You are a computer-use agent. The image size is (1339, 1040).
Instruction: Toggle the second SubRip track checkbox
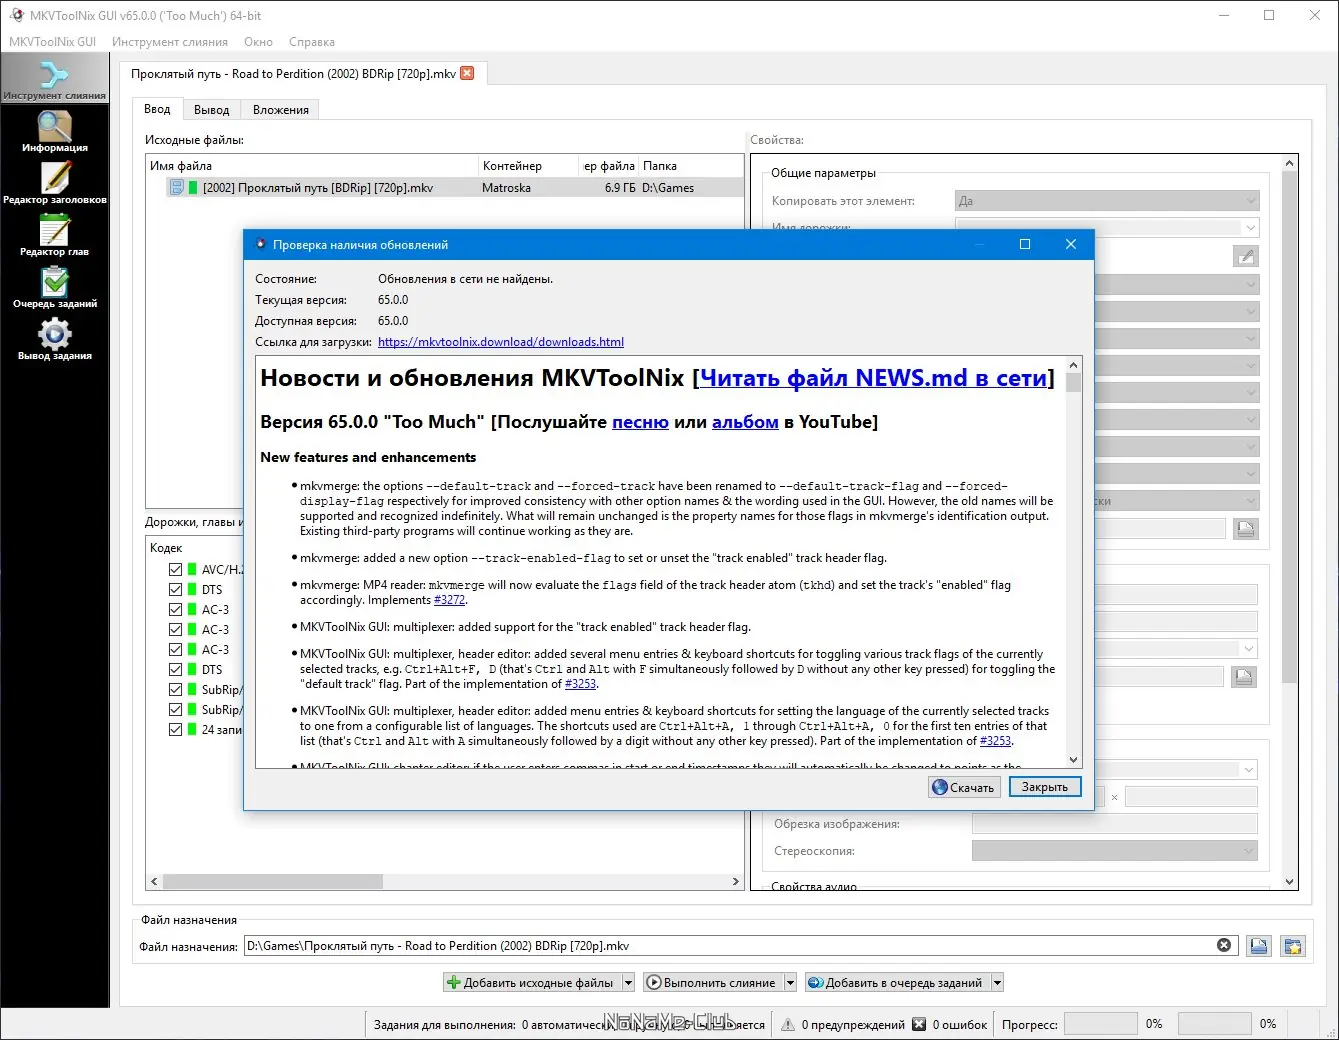[176, 709]
